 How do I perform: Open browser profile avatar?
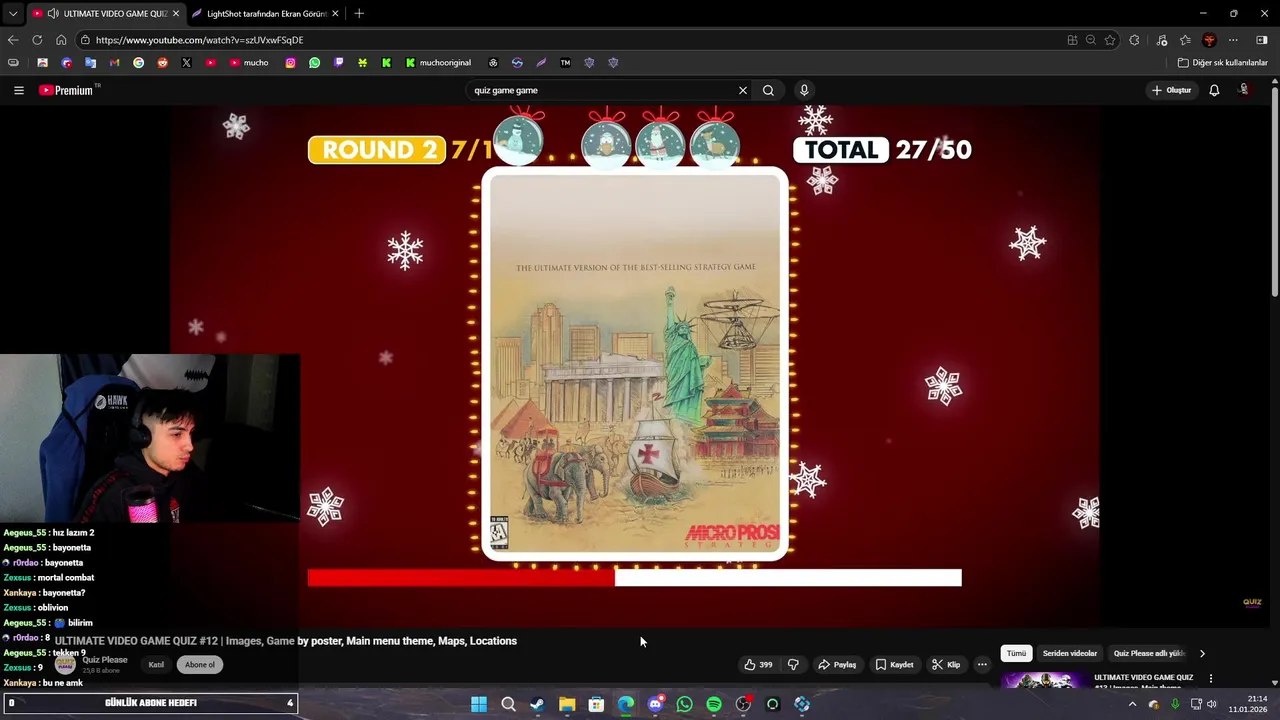click(x=1209, y=40)
